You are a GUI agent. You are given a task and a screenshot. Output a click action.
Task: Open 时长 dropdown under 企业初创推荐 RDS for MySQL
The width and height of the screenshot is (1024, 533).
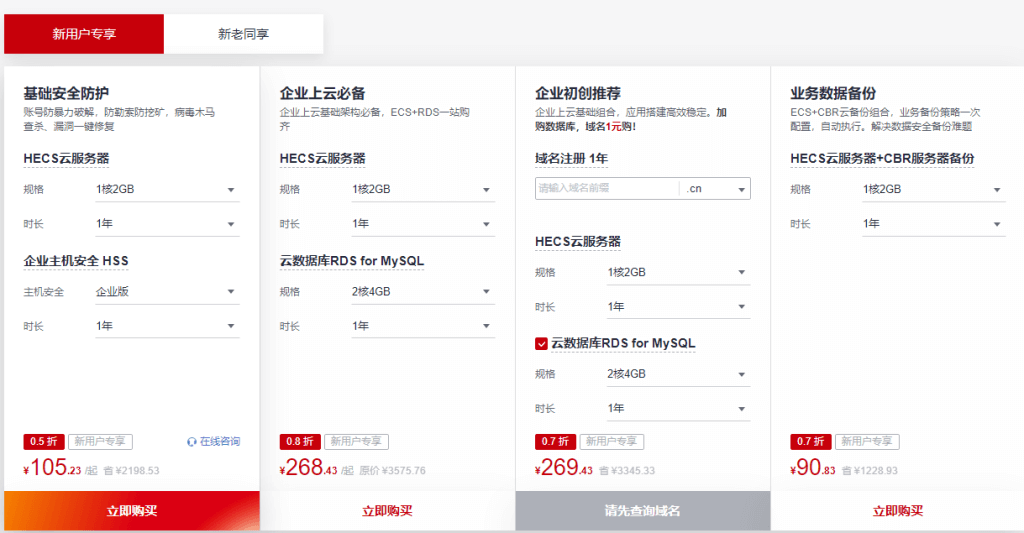click(x=679, y=409)
